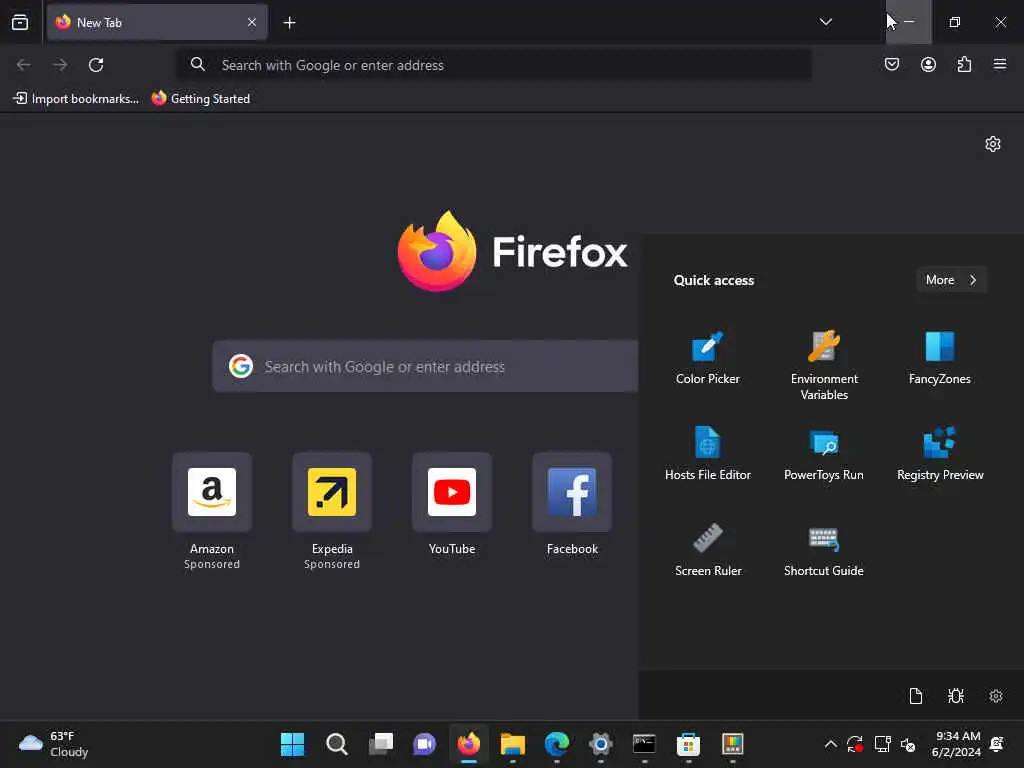Show hidden system tray icons chevron
Screen dimensions: 1024x768
pyautogui.click(x=830, y=744)
